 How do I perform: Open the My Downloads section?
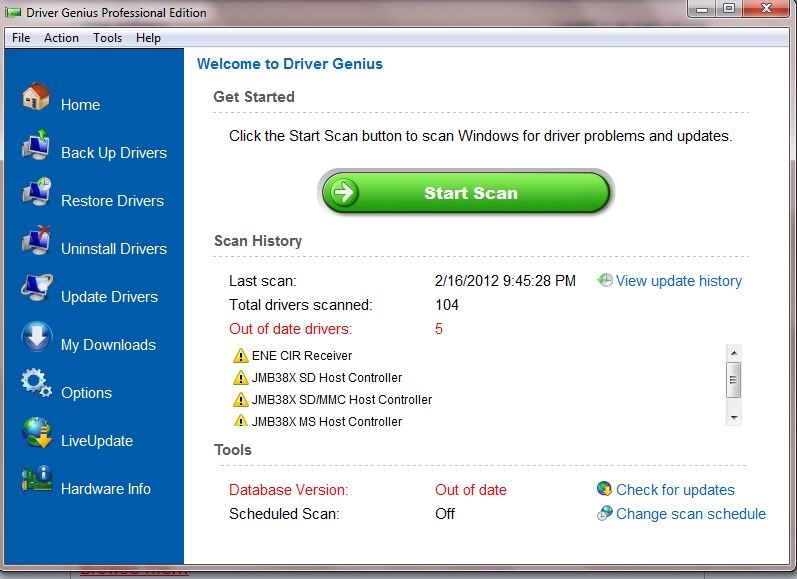(x=108, y=345)
